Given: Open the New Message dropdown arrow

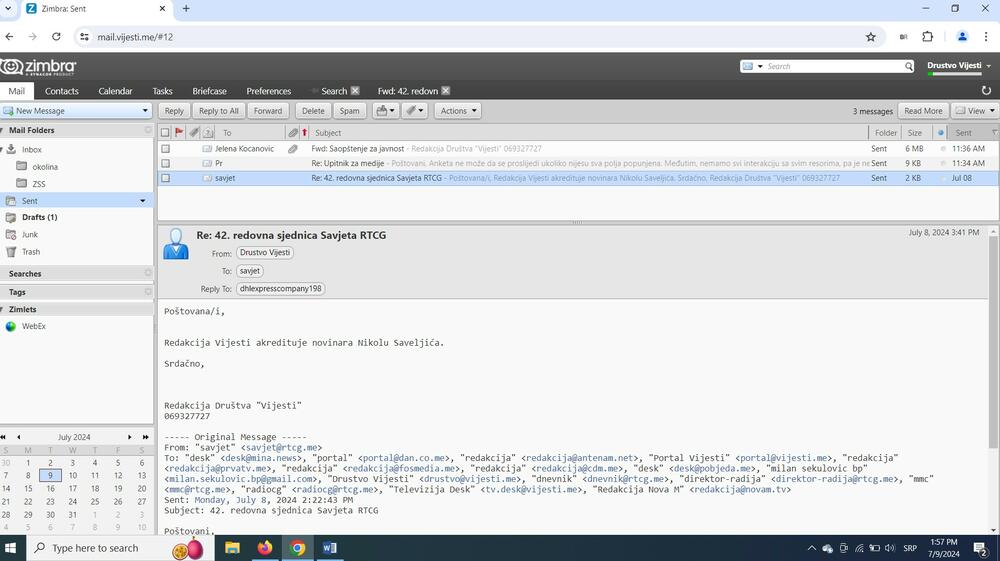Looking at the screenshot, I should [x=146, y=111].
